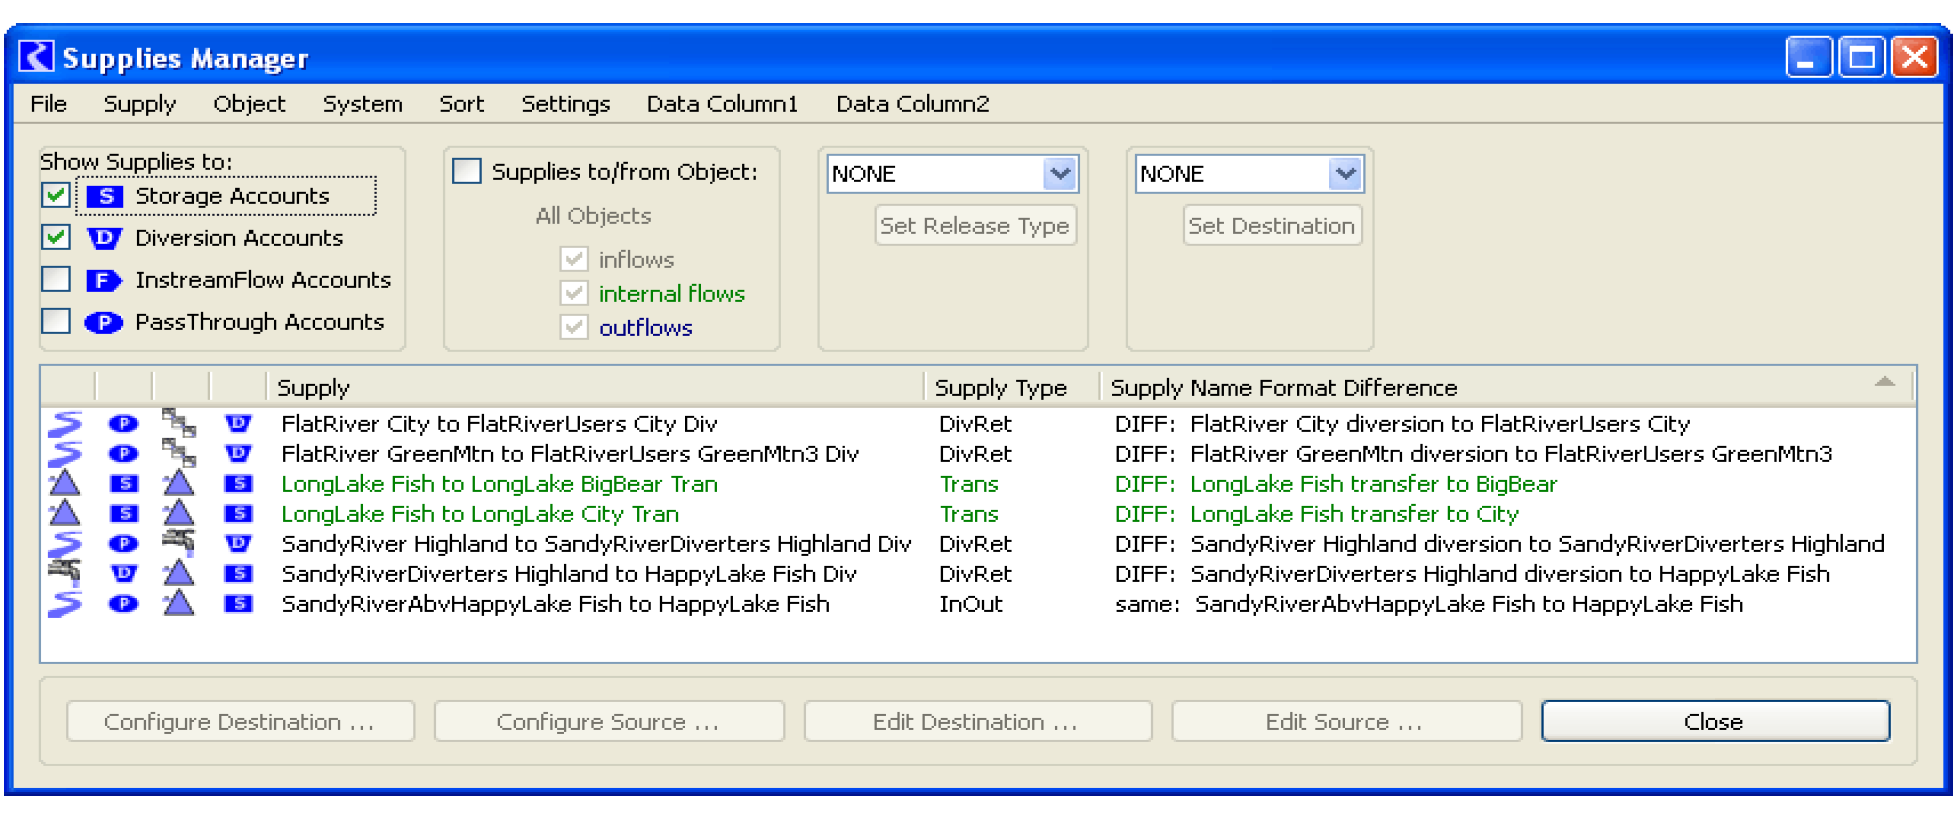This screenshot has width=1955, height=821.
Task: Click the InstreamFlow Accounts F icon
Action: (104, 280)
